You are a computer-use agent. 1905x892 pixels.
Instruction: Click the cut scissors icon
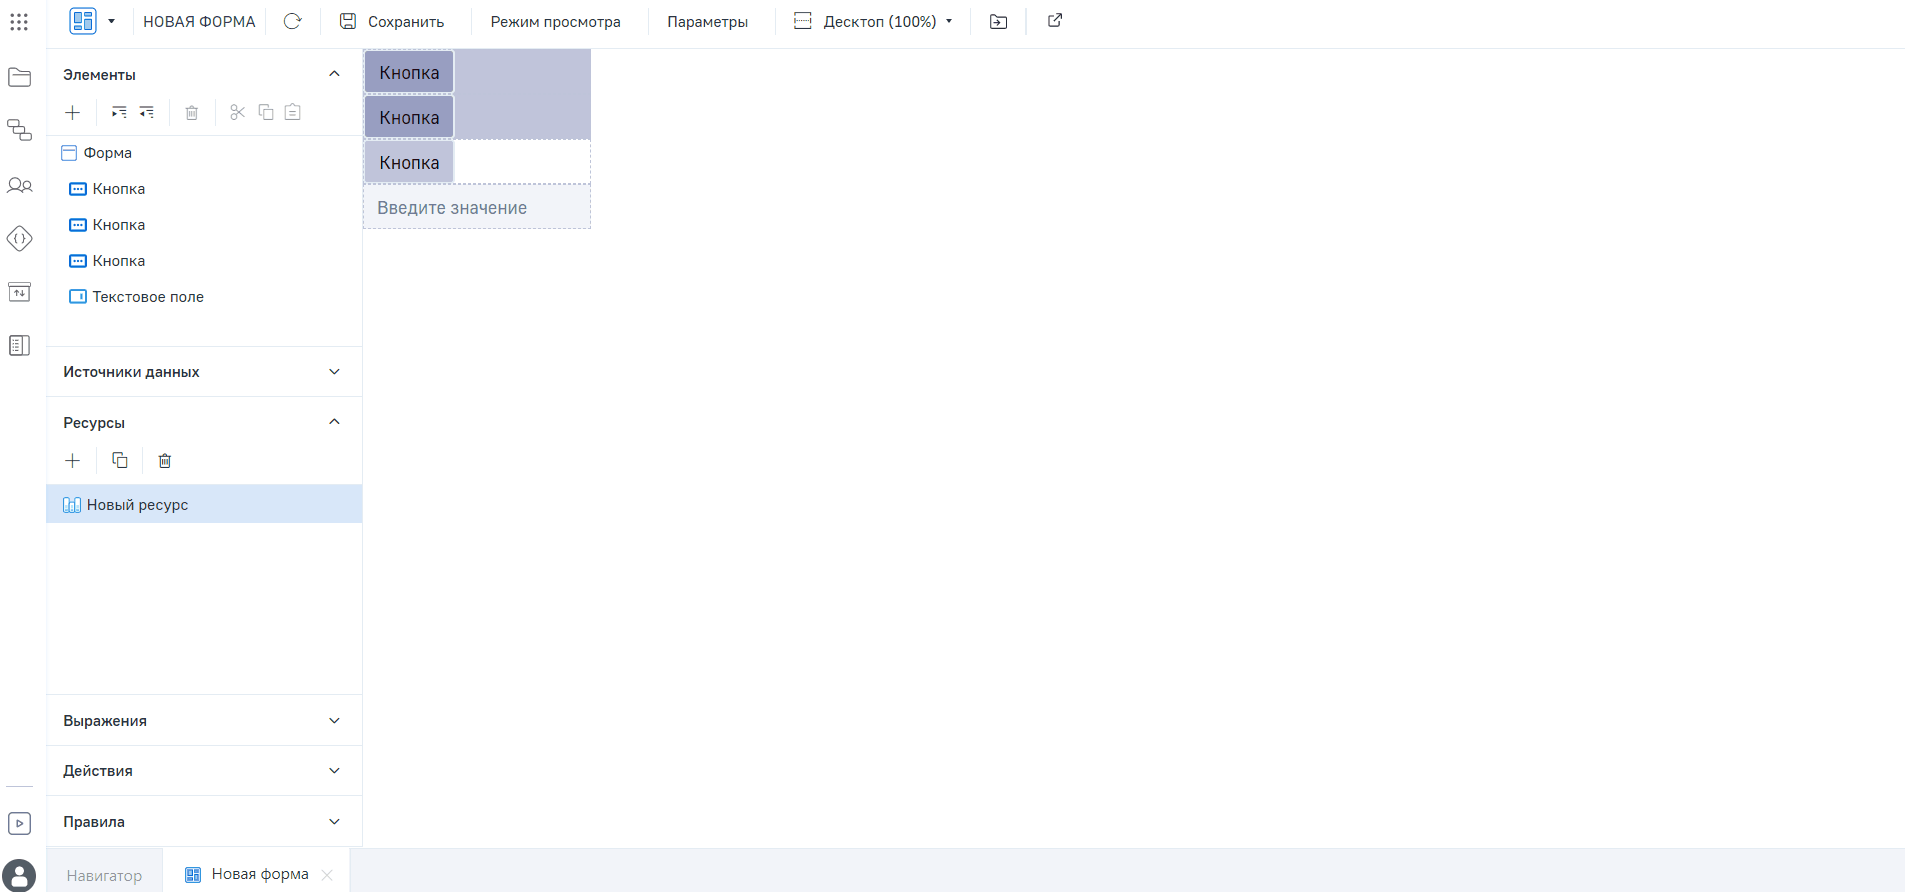(237, 112)
